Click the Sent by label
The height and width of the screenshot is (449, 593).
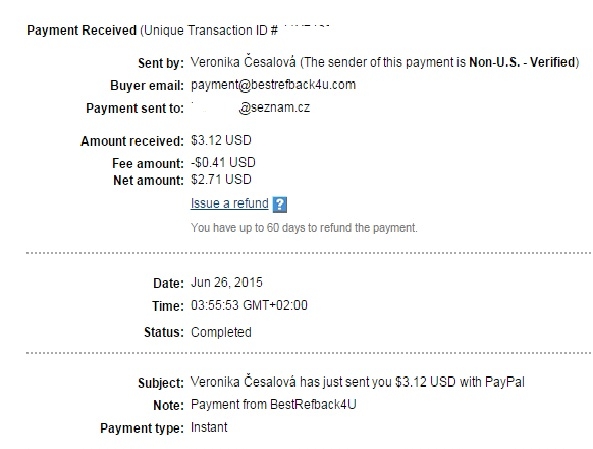point(161,63)
